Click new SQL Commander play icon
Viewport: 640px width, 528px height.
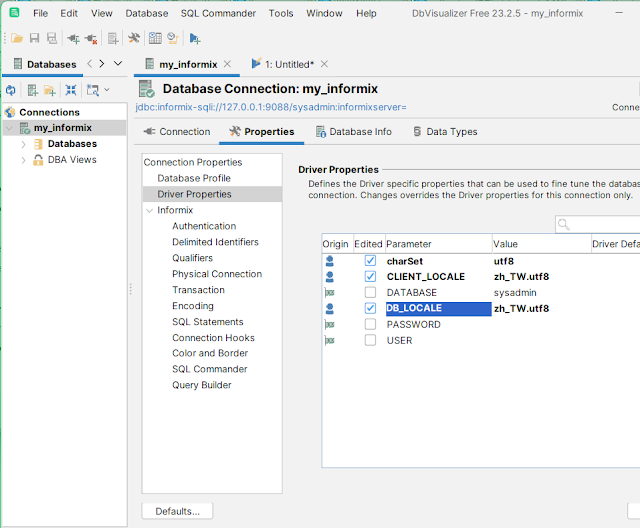195,39
